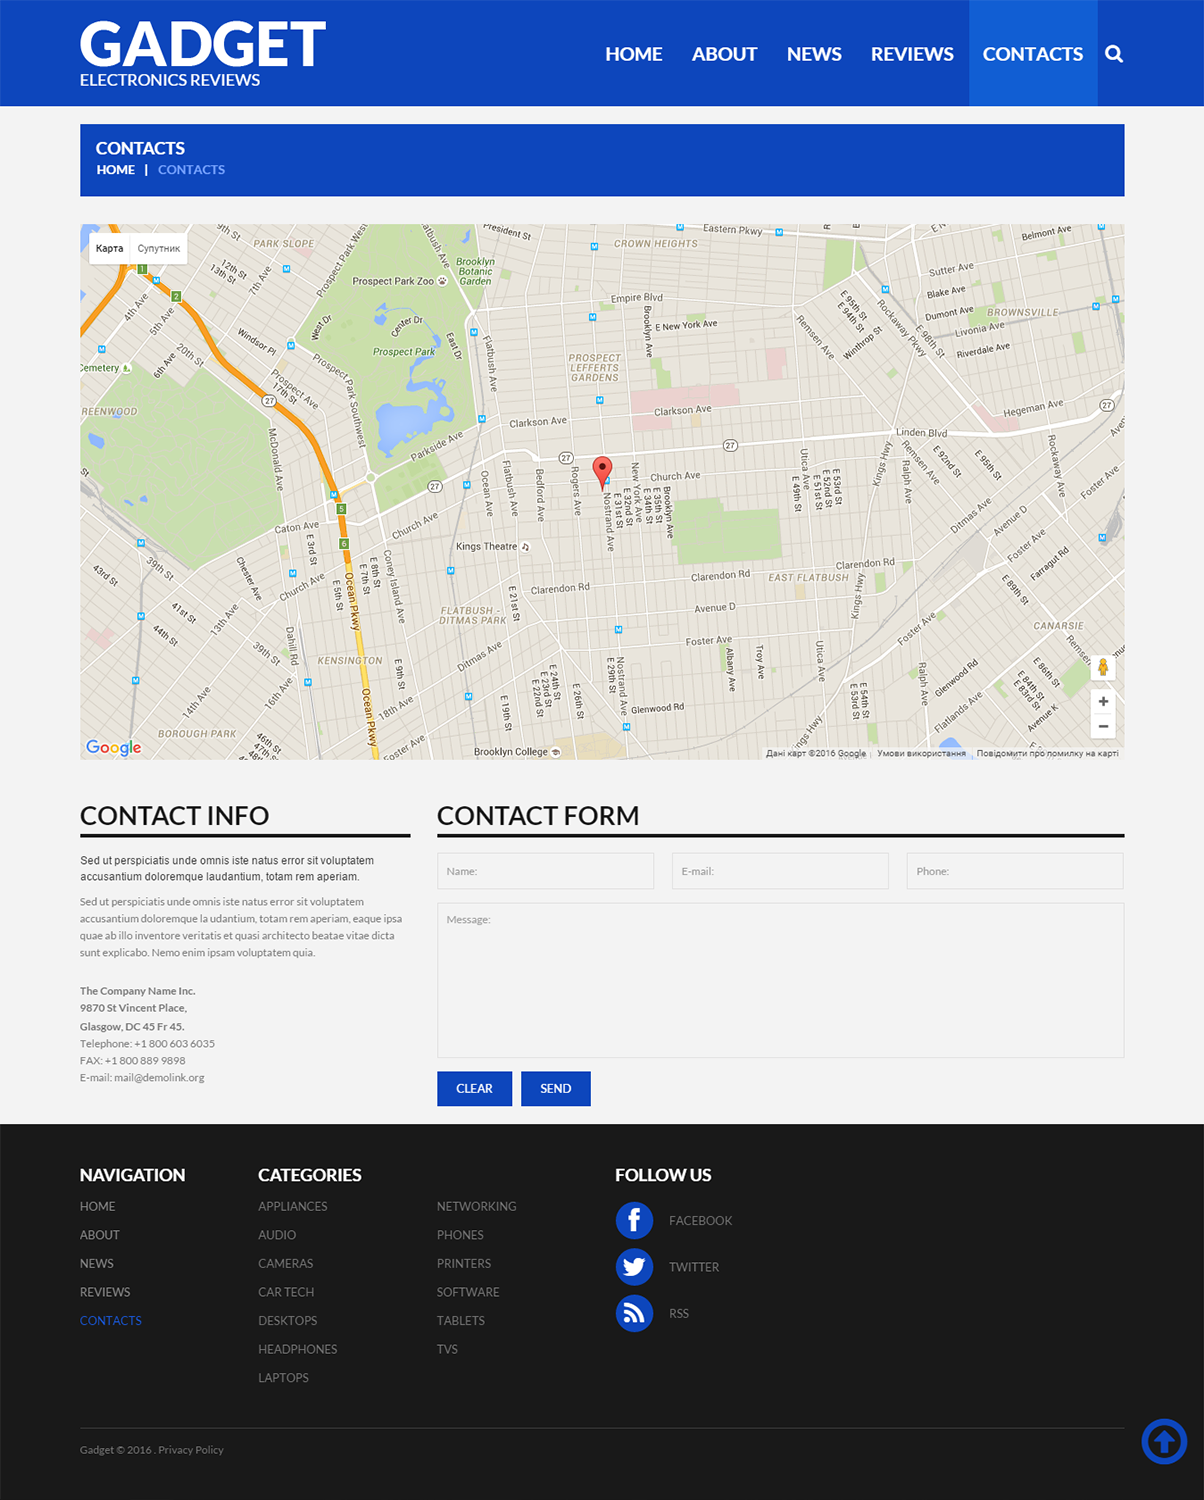Zoom out on the map
The image size is (1204, 1500).
click(1103, 727)
